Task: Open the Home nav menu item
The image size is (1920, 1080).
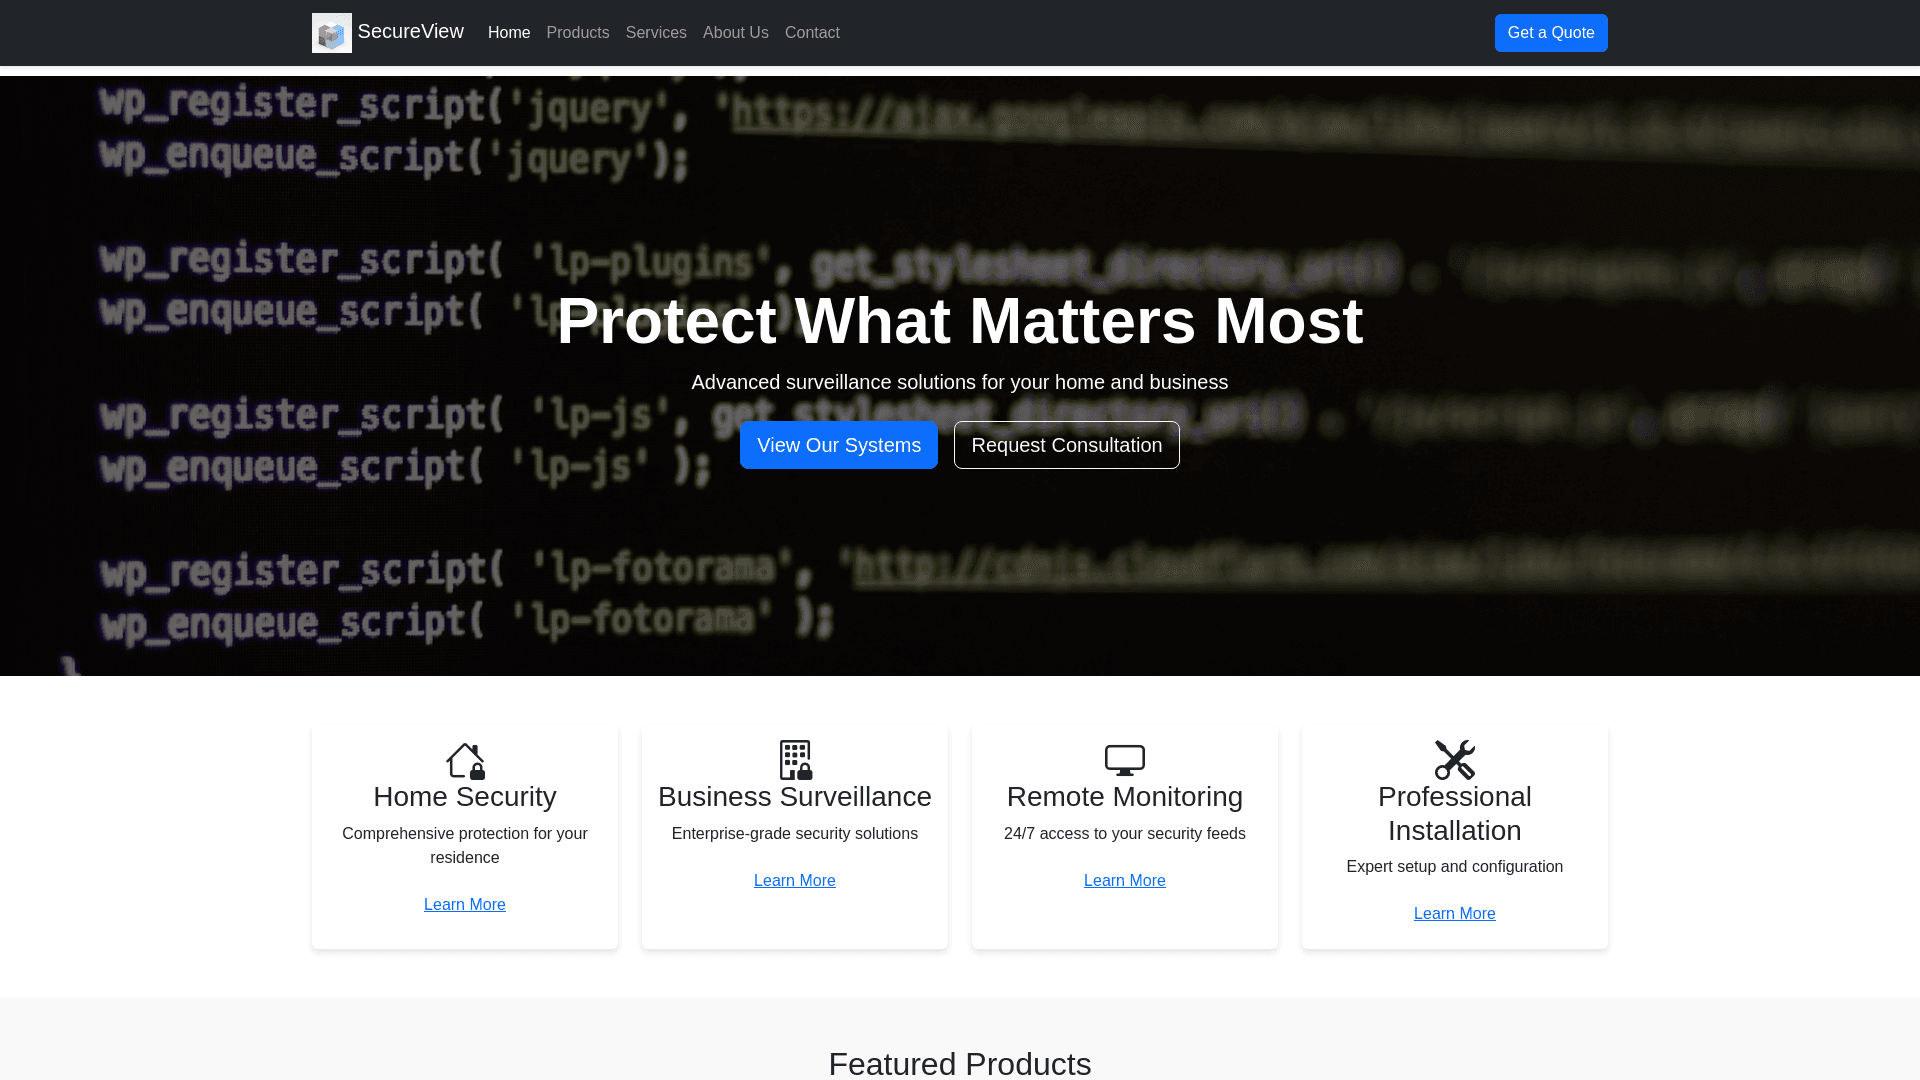Action: [x=508, y=33]
